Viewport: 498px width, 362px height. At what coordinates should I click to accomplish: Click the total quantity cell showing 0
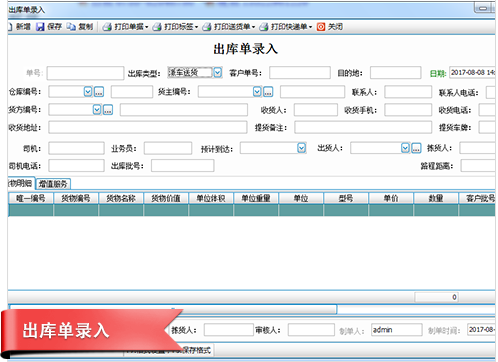[436, 297]
